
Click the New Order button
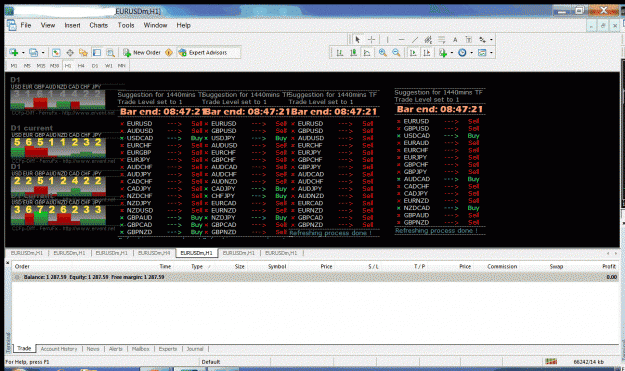(x=142, y=53)
